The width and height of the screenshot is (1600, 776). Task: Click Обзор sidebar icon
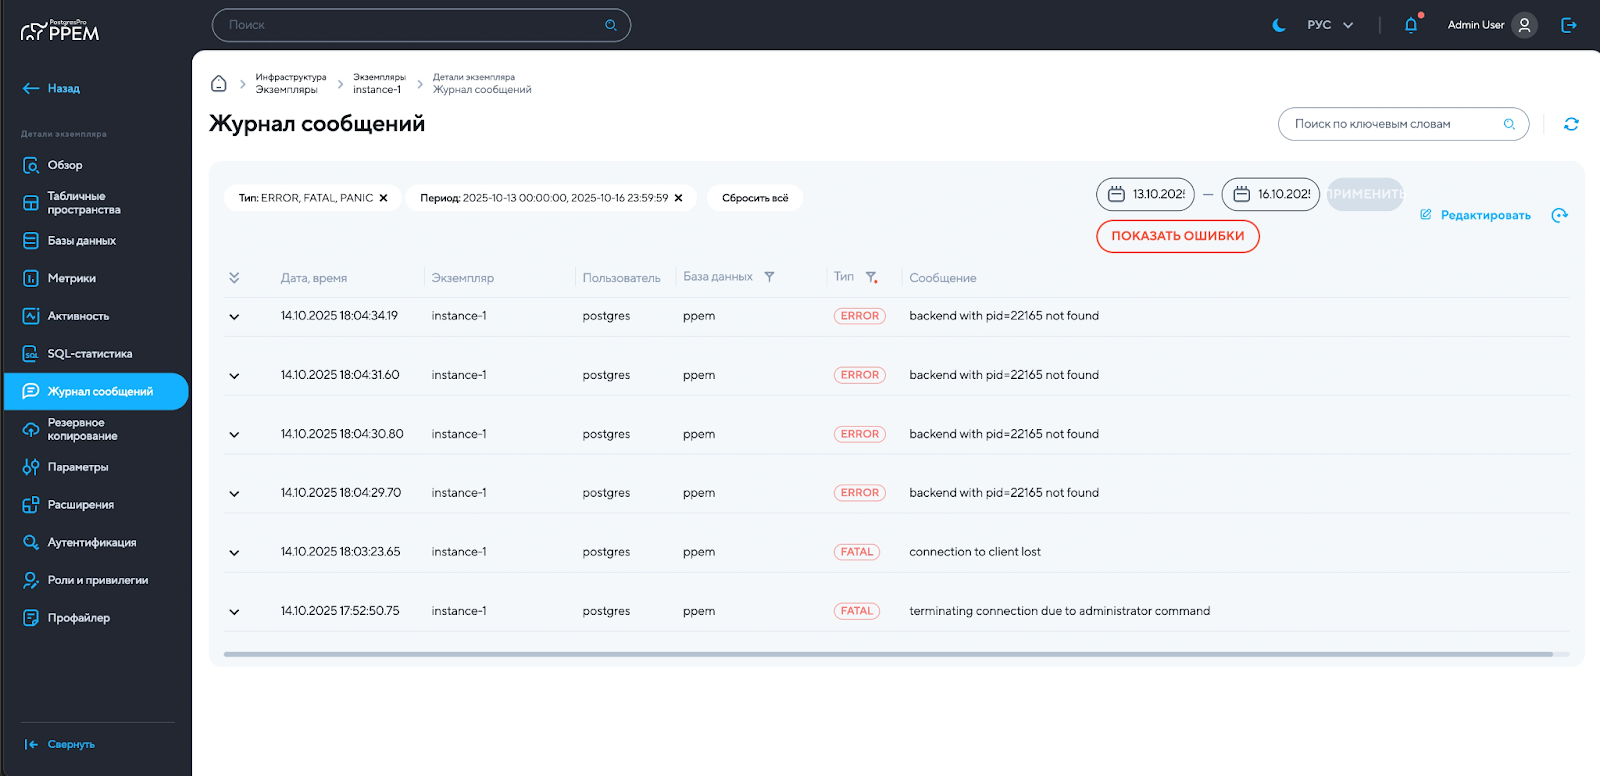31,165
